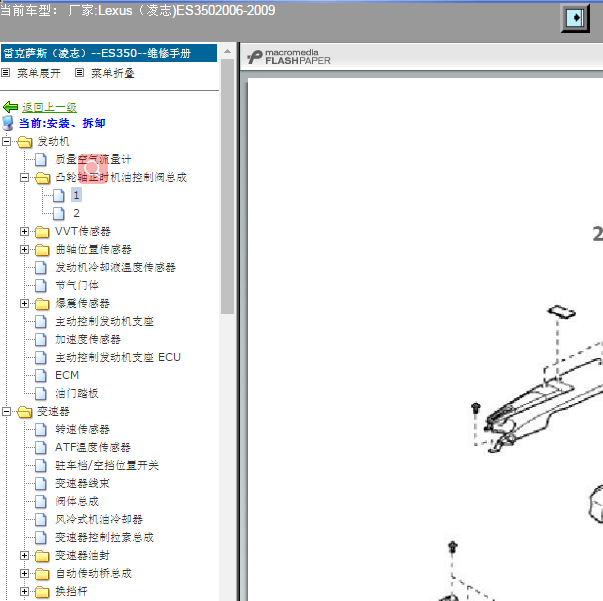The height and width of the screenshot is (601, 603).
Task: Click the page icon beside 油门踏板
Action: 41,393
